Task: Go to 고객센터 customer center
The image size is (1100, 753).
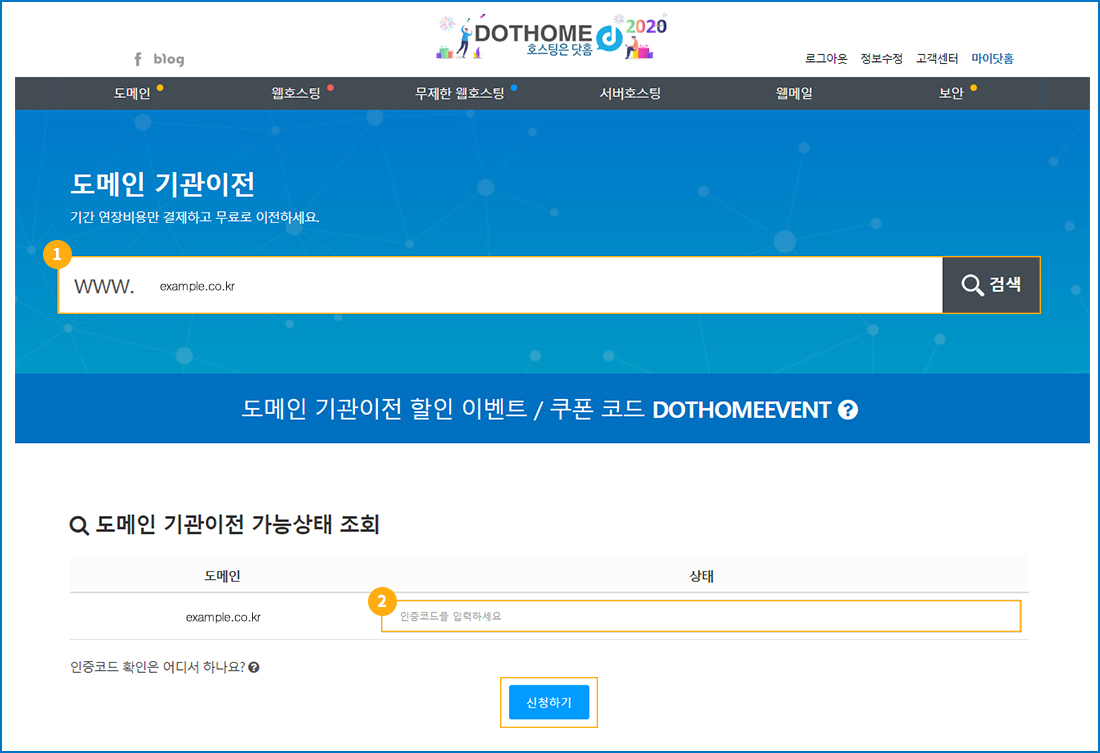Action: tap(937, 58)
